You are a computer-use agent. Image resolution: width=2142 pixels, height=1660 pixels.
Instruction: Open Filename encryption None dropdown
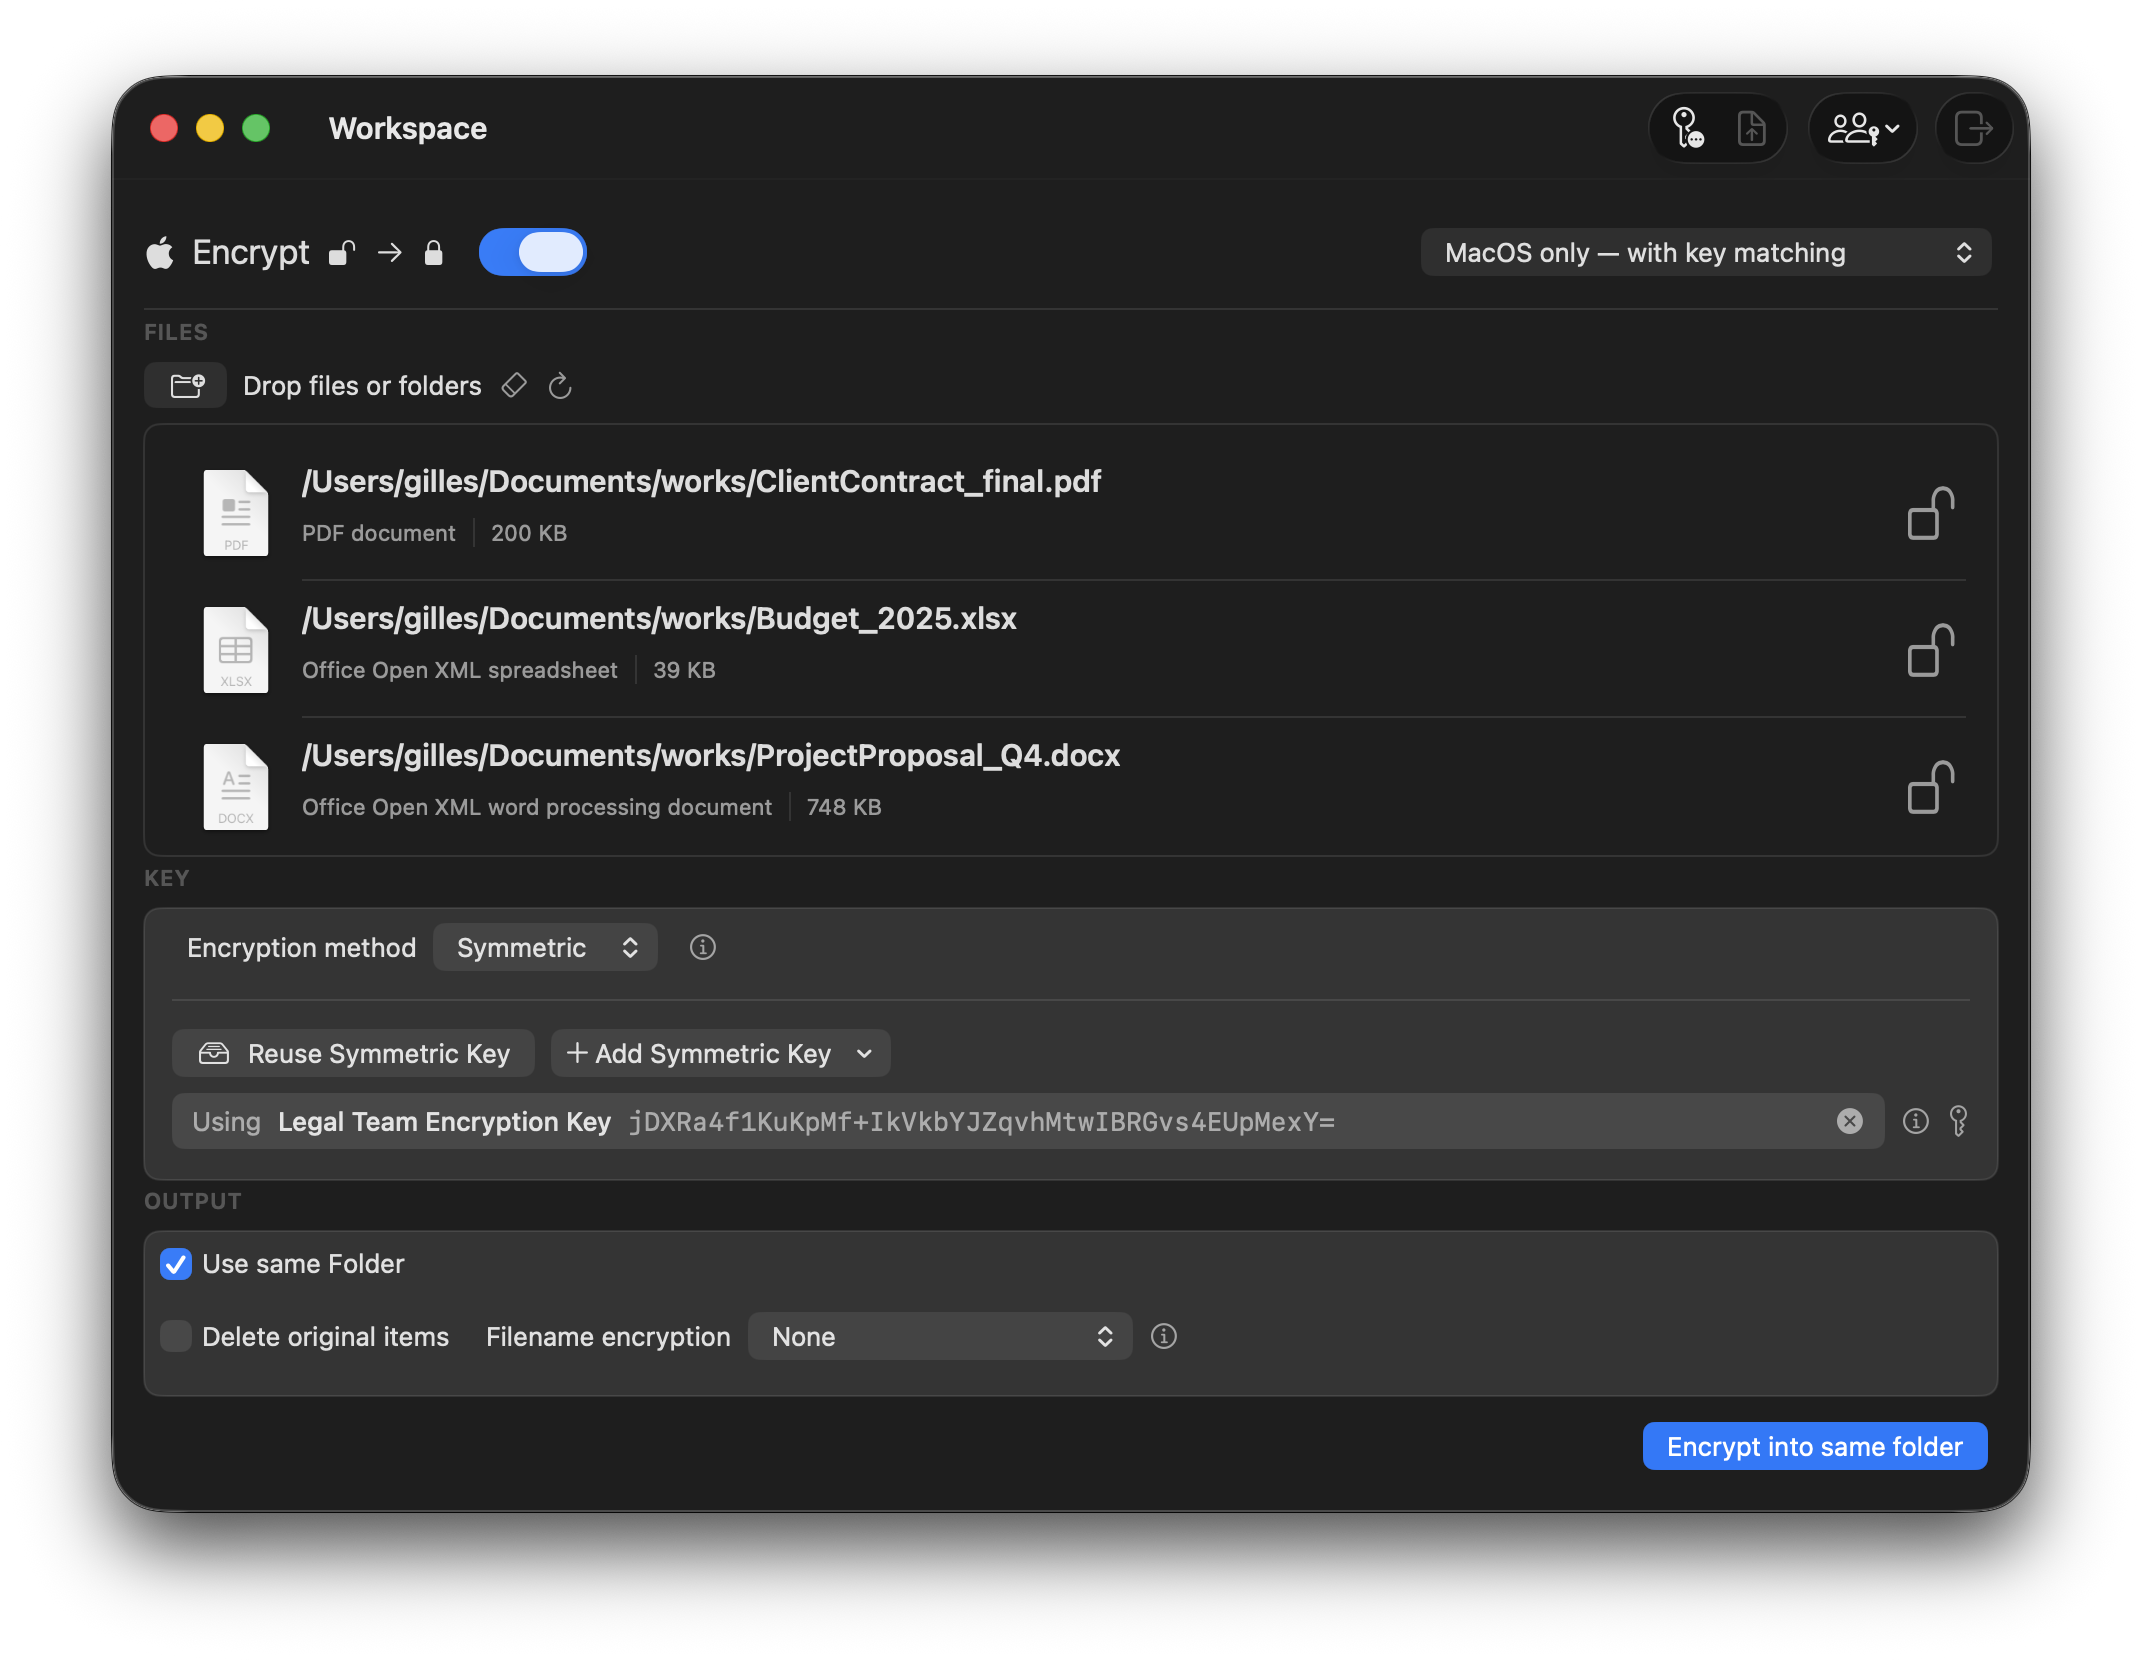(x=940, y=1337)
